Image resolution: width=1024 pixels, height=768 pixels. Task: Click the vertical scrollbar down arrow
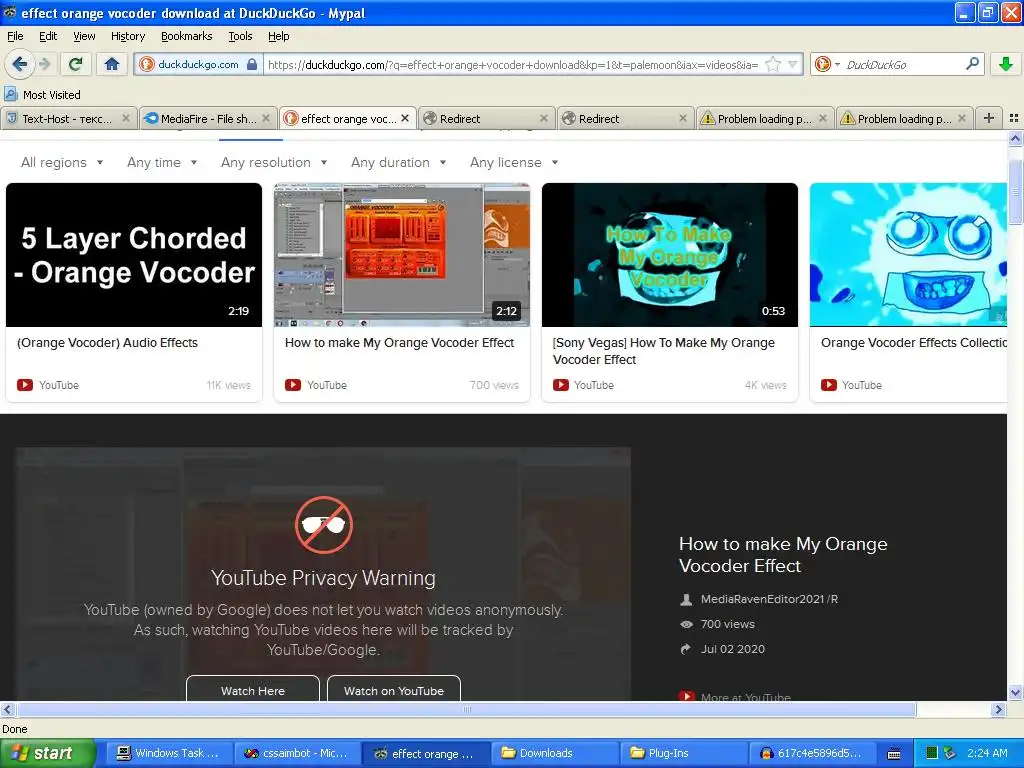1015,692
